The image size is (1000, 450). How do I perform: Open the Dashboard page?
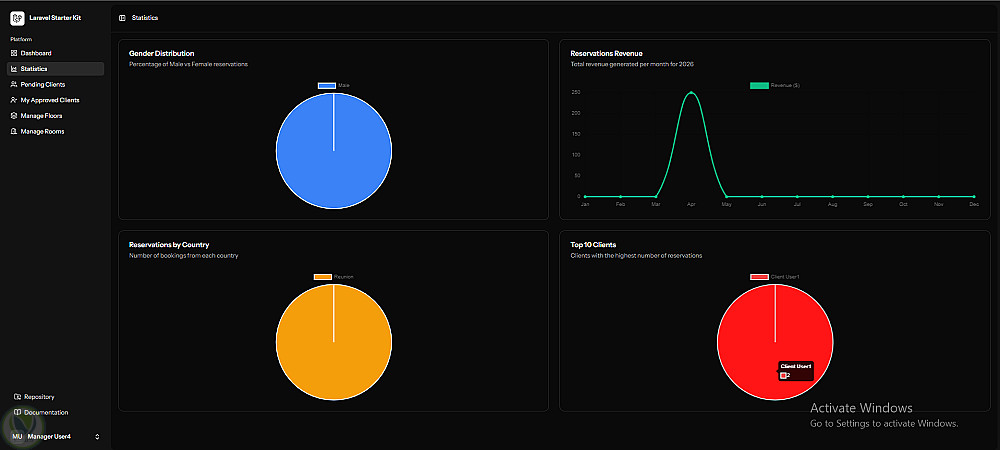tap(55, 53)
